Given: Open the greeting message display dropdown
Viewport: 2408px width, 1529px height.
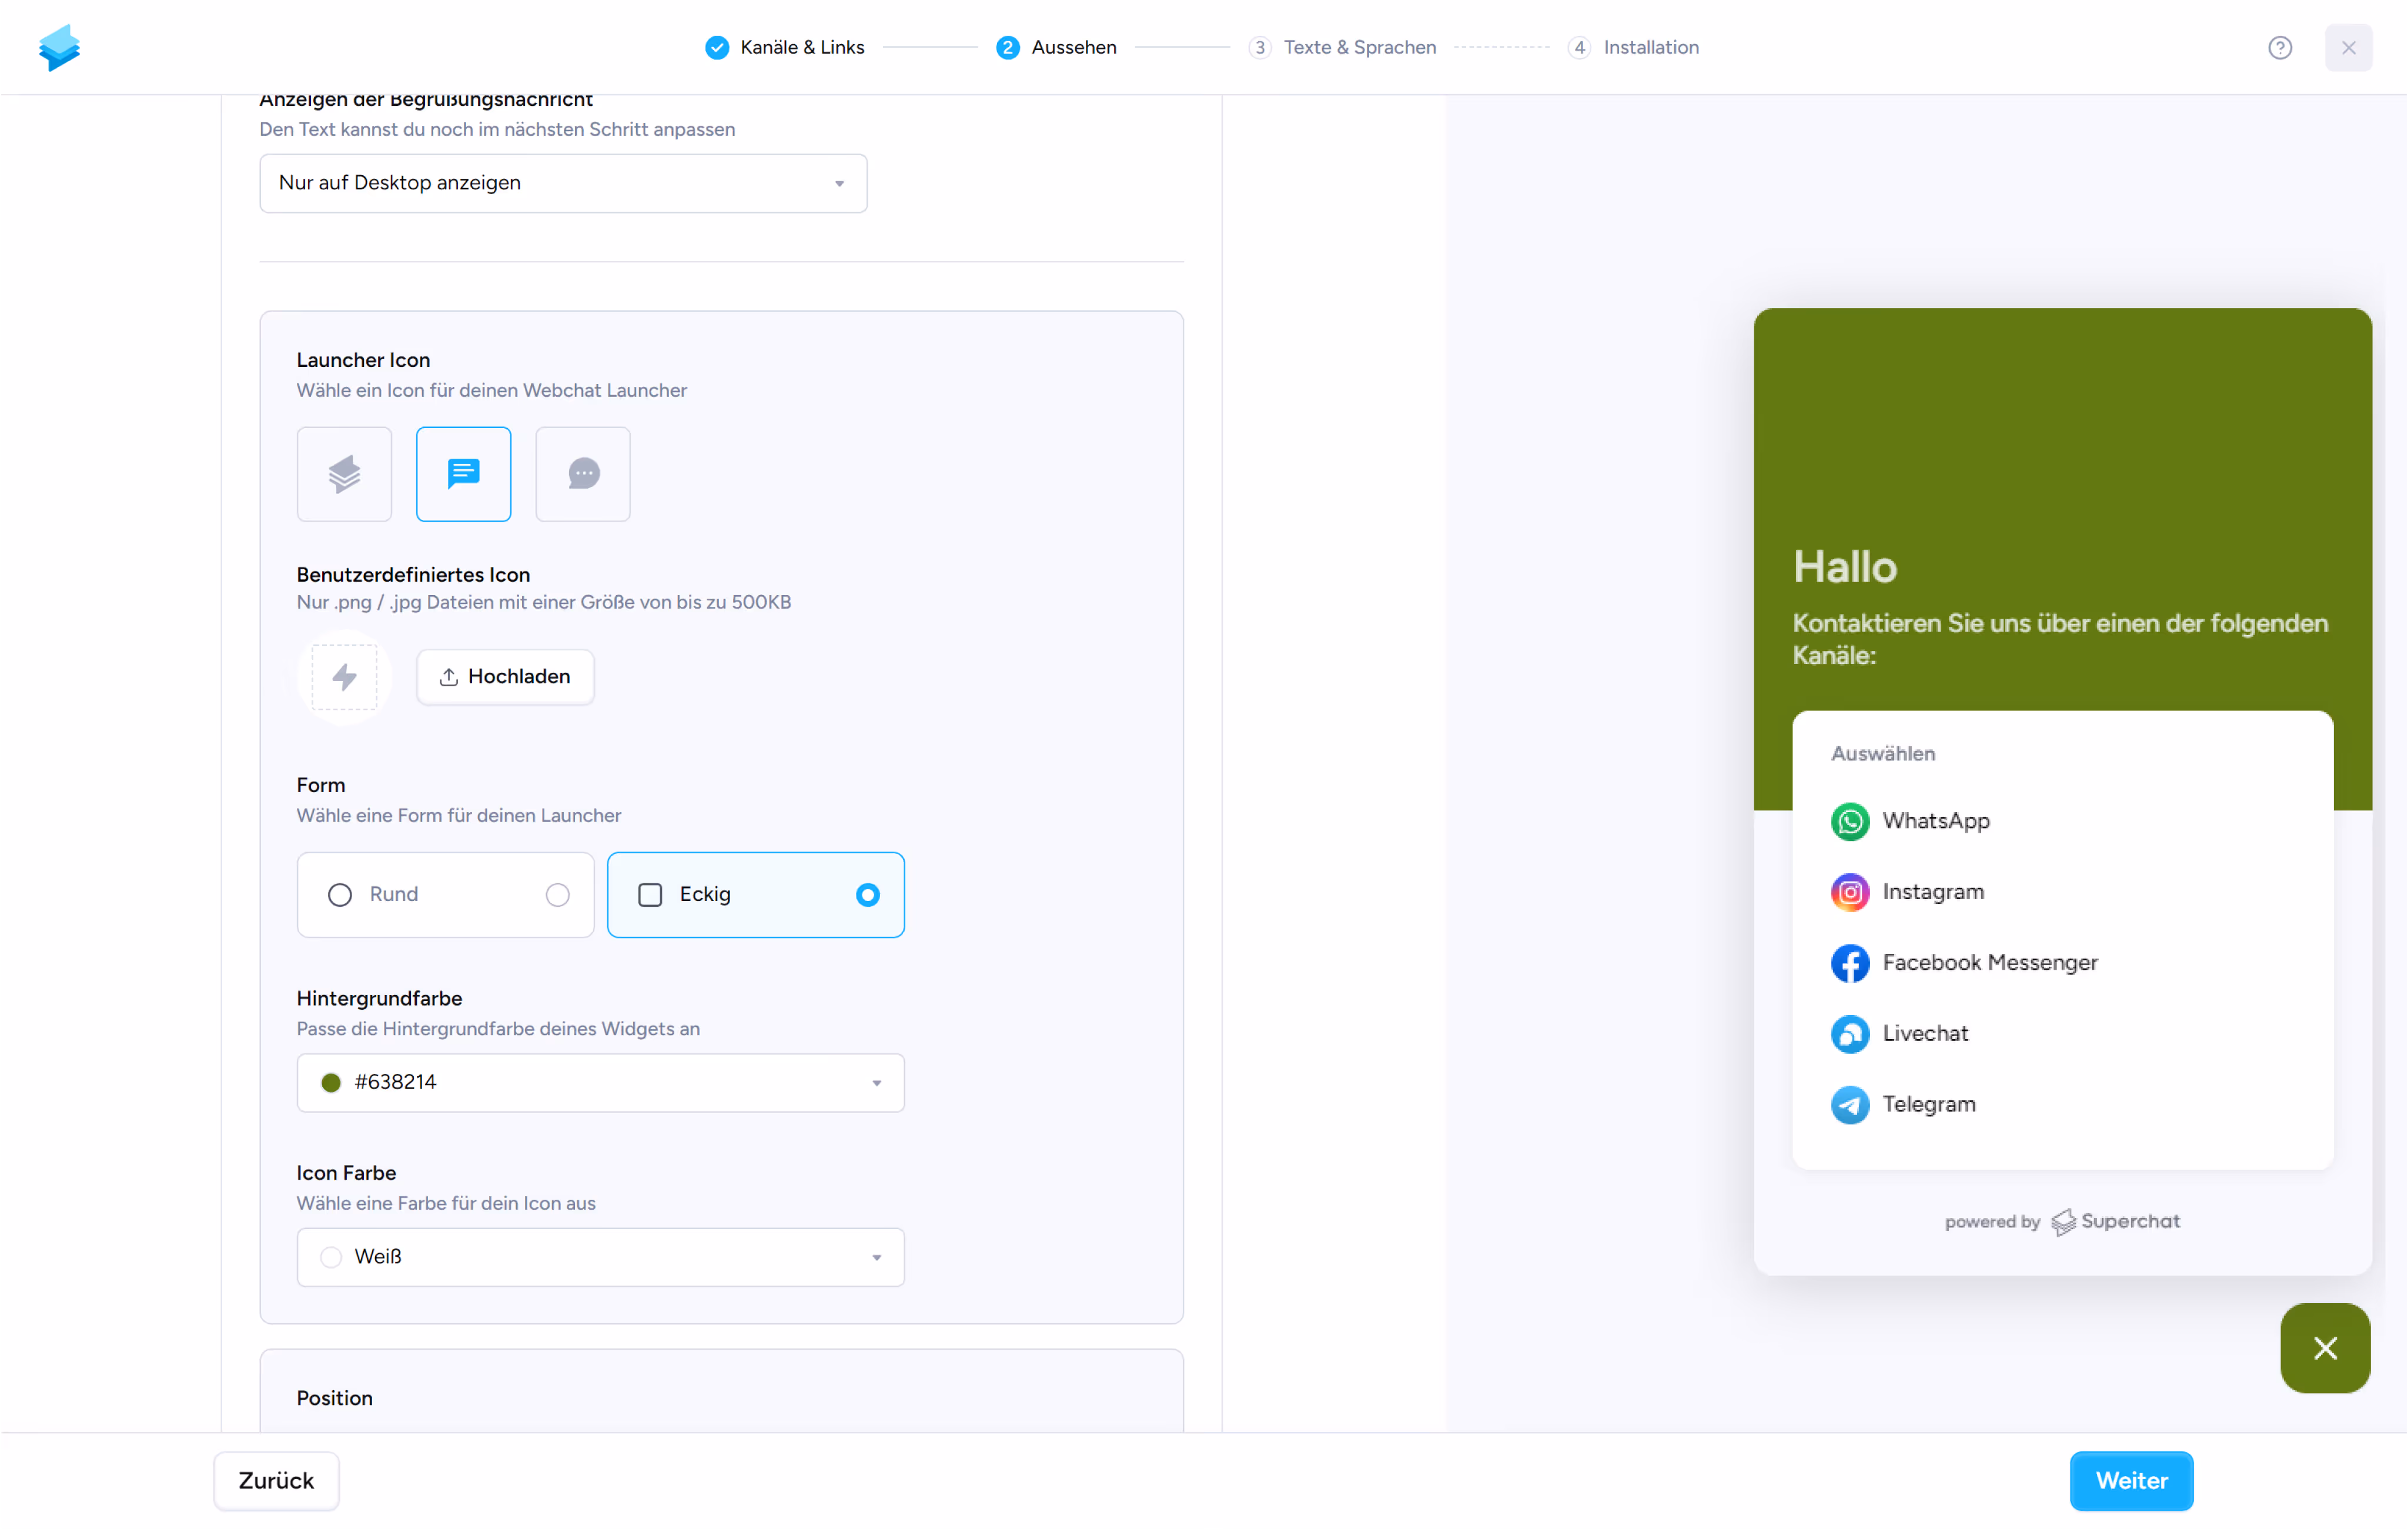Looking at the screenshot, I should (563, 183).
